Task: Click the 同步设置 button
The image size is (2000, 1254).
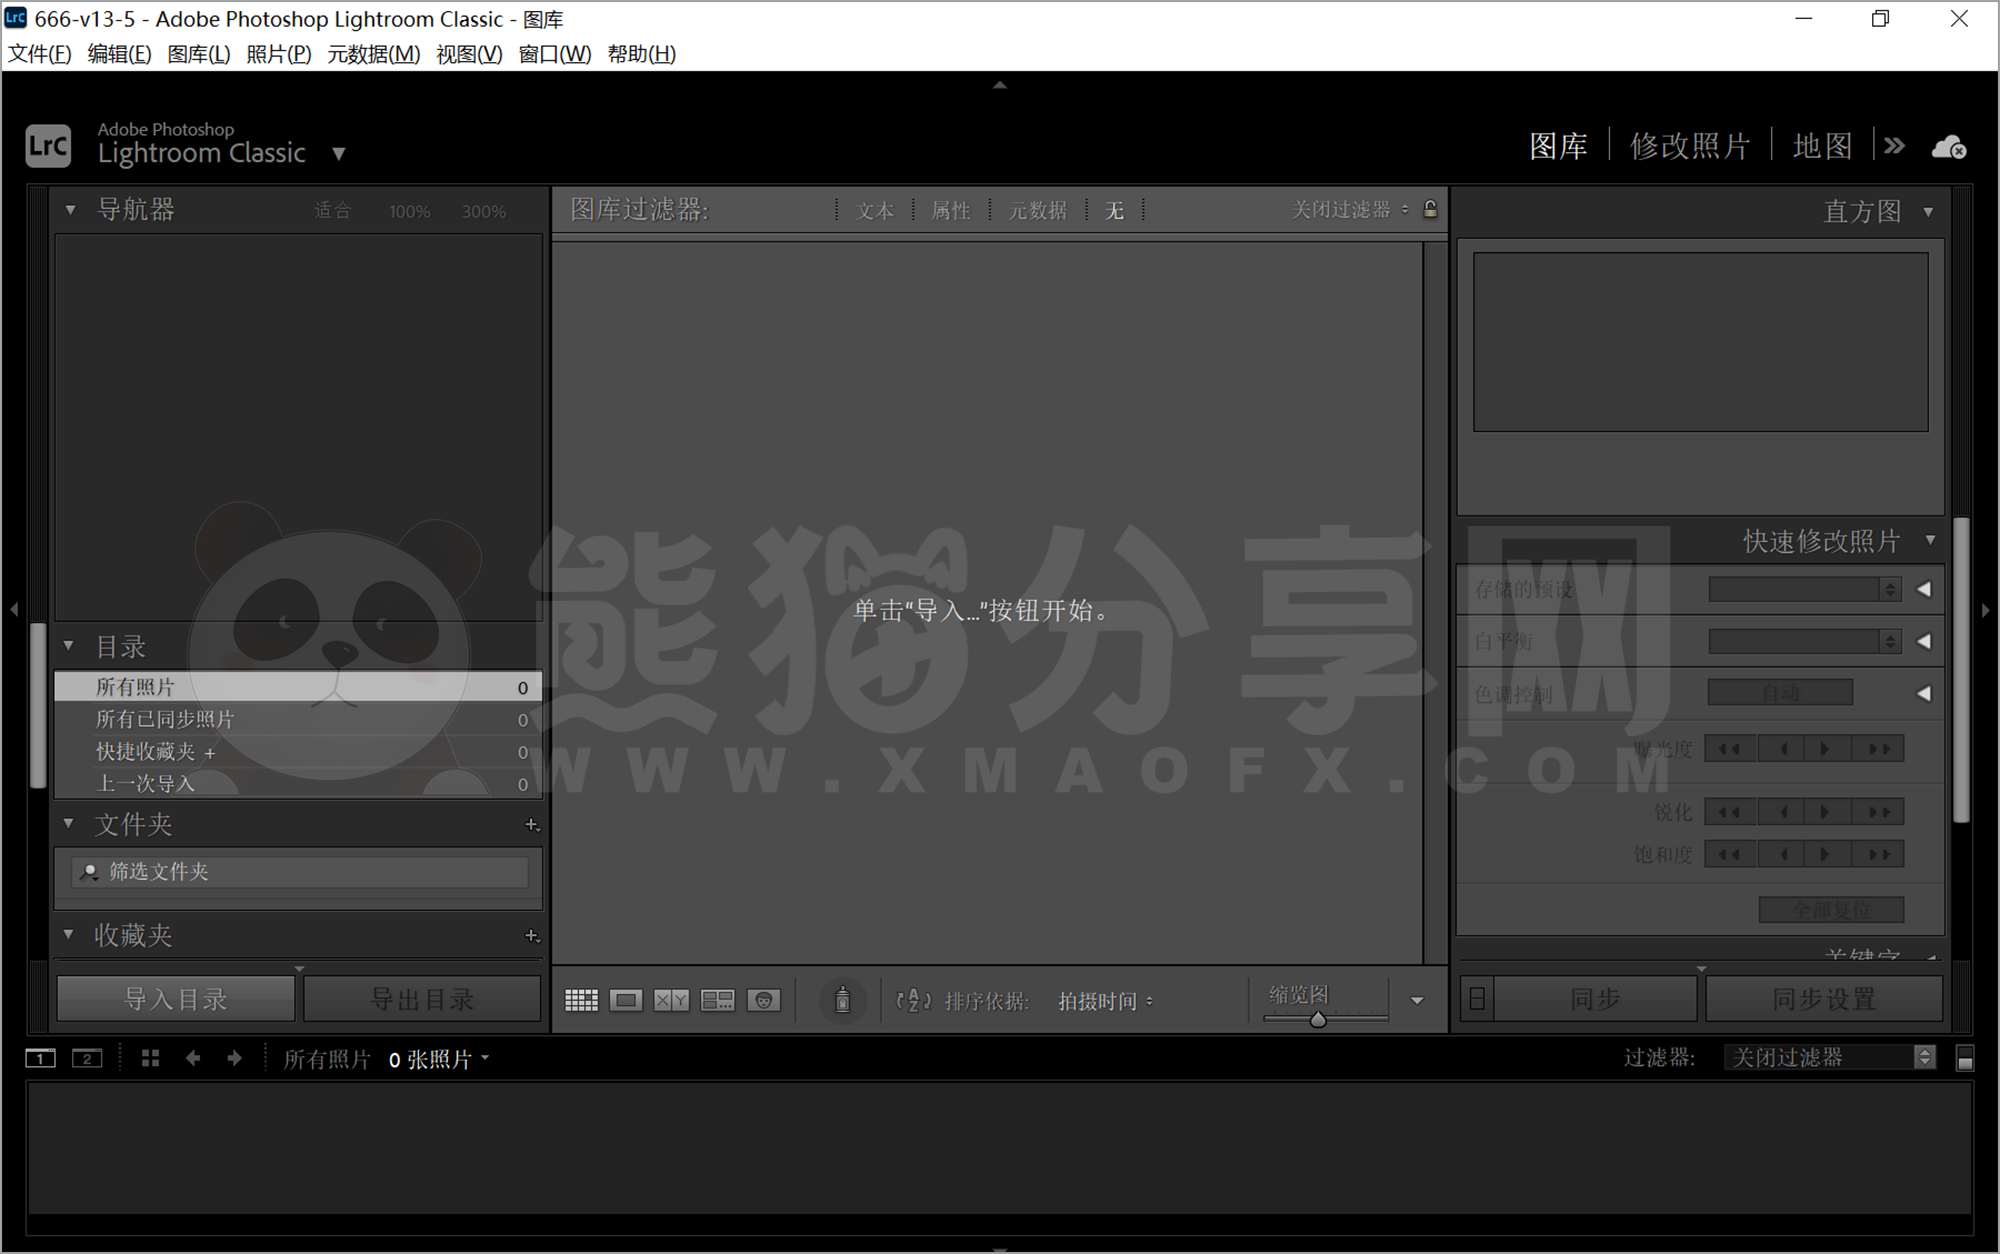Action: 1823,997
